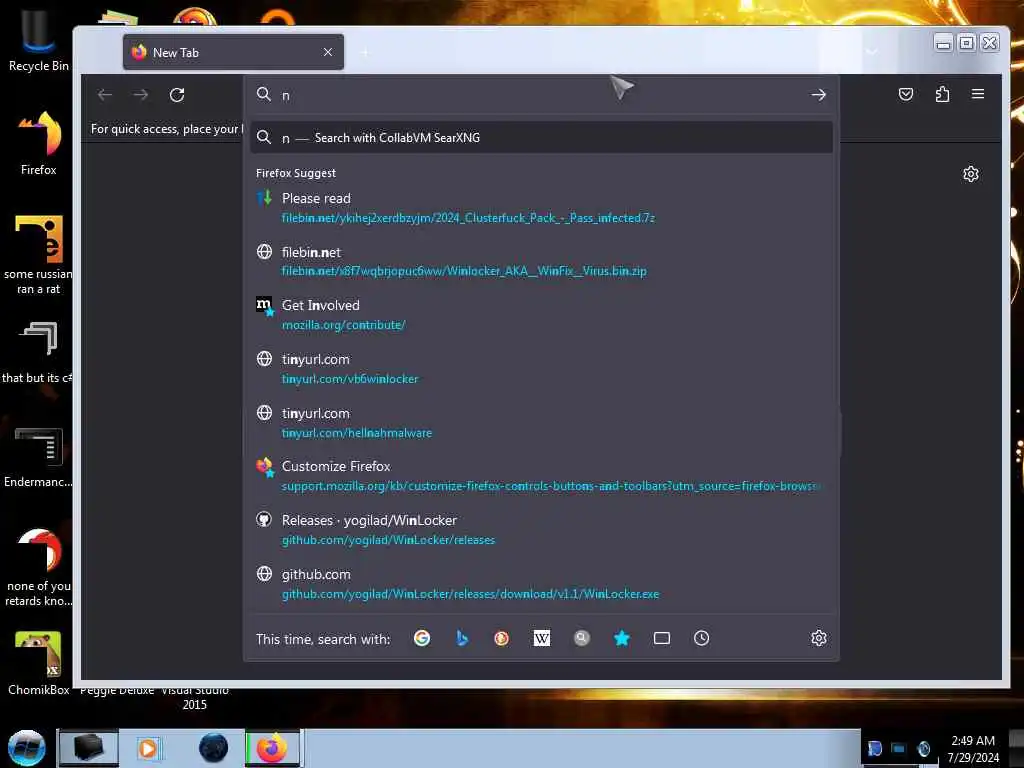Close the New Tab tab
The height and width of the screenshot is (768, 1024).
click(328, 52)
